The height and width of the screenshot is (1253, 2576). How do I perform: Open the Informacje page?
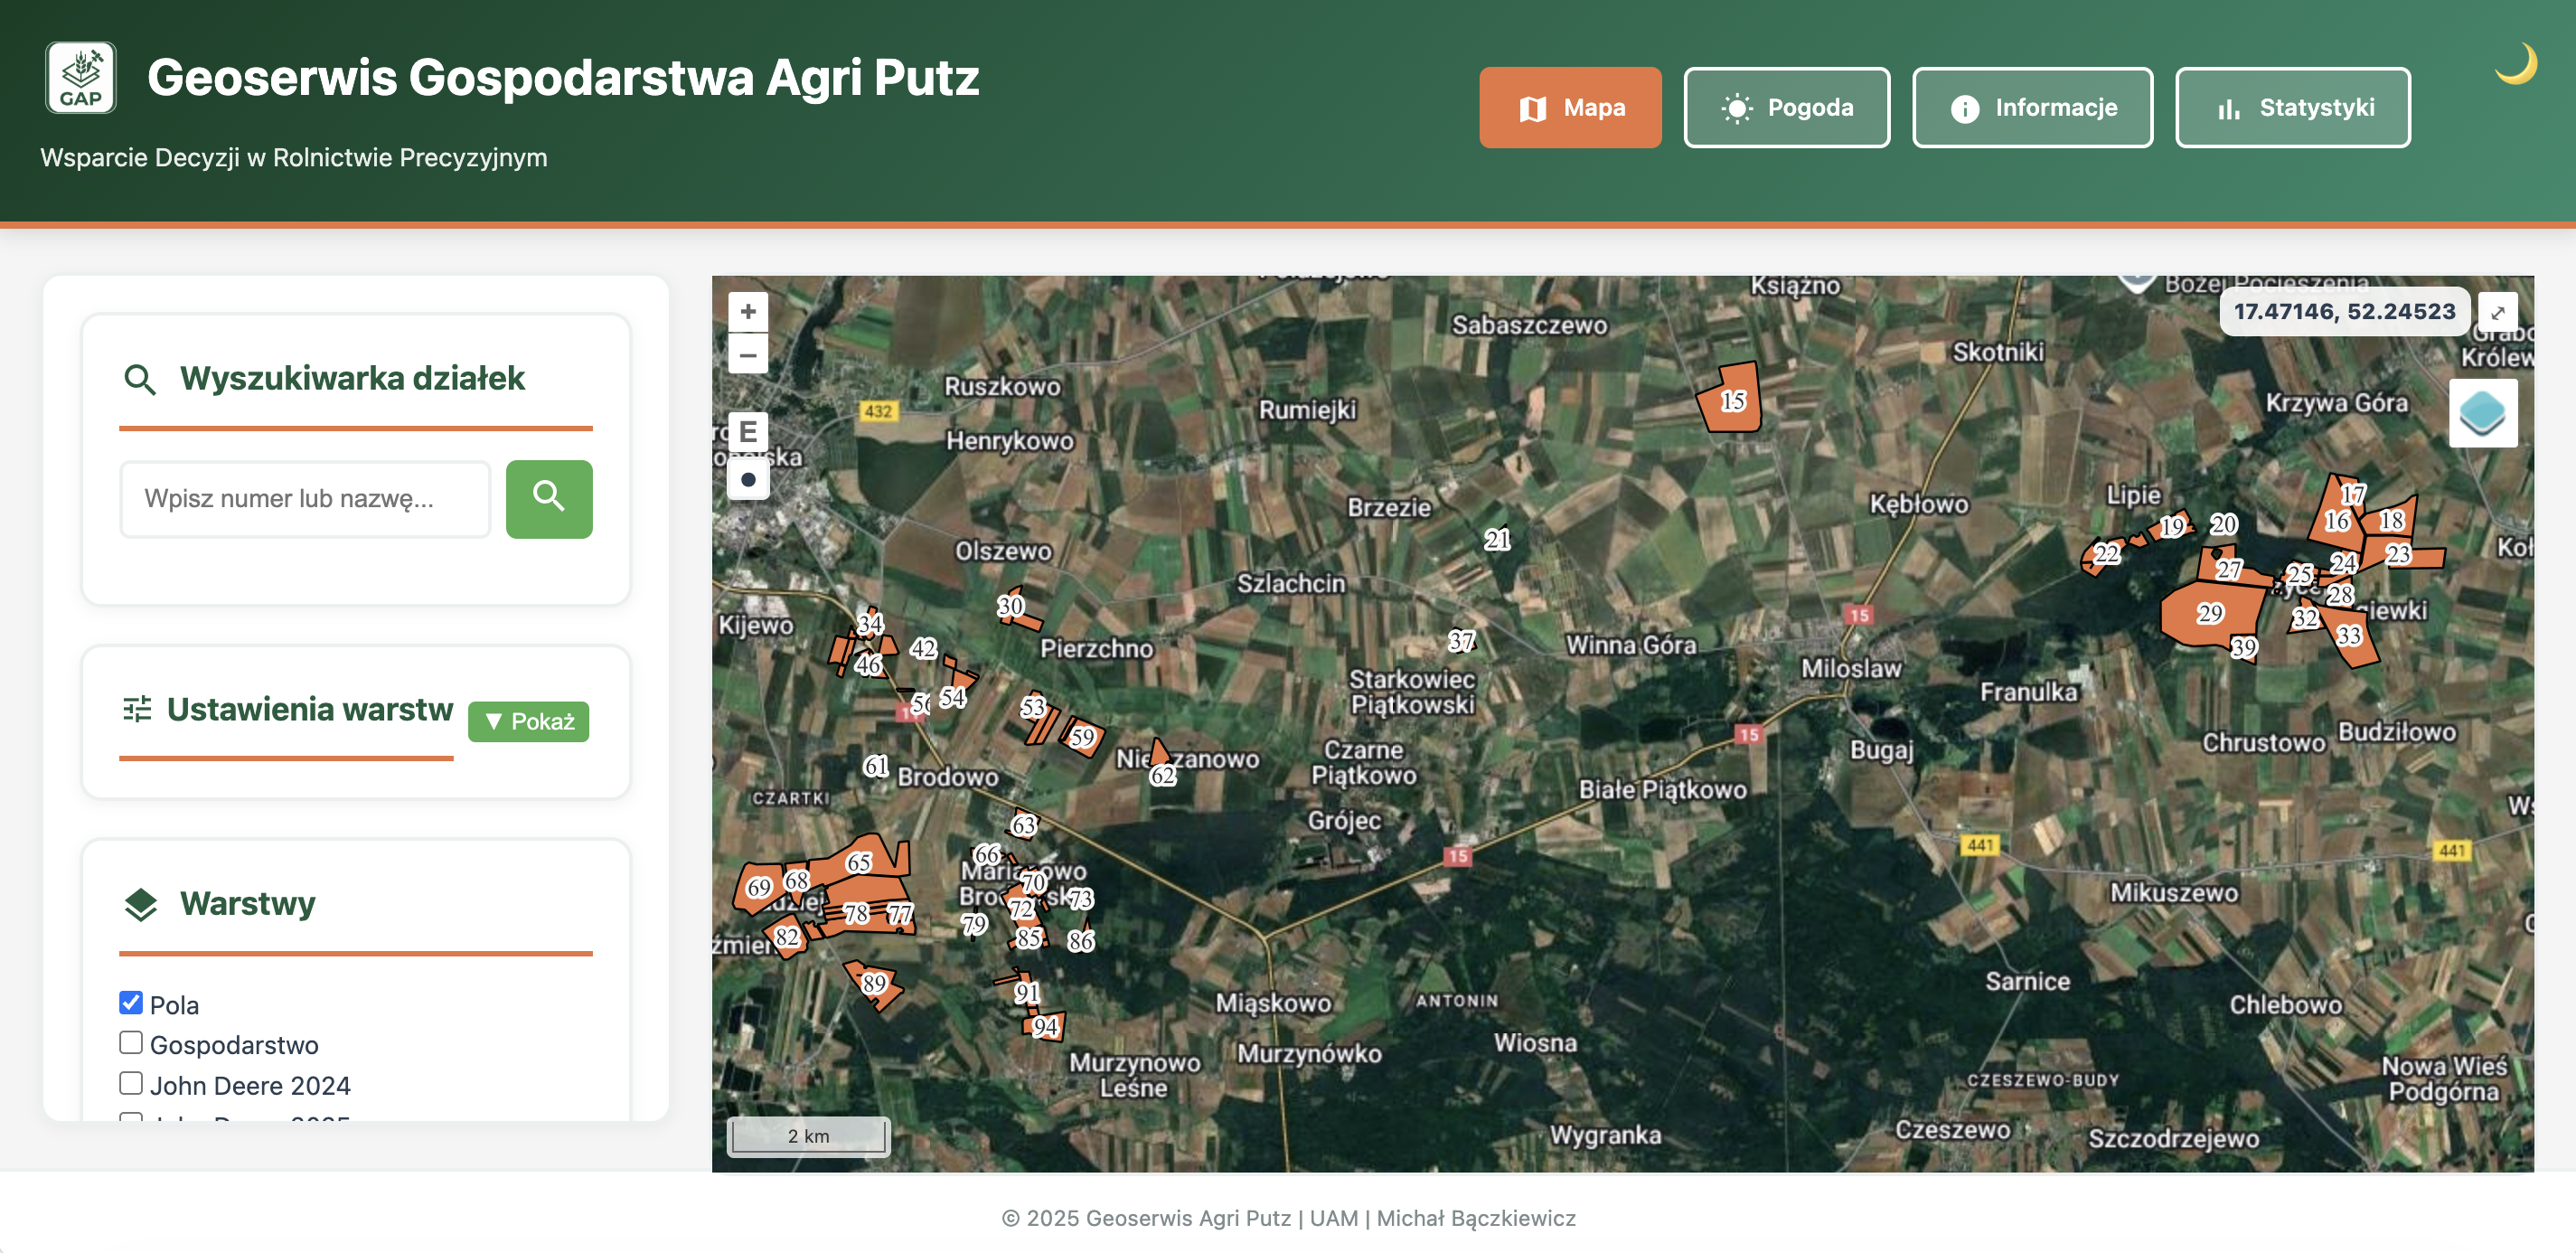2032,107
